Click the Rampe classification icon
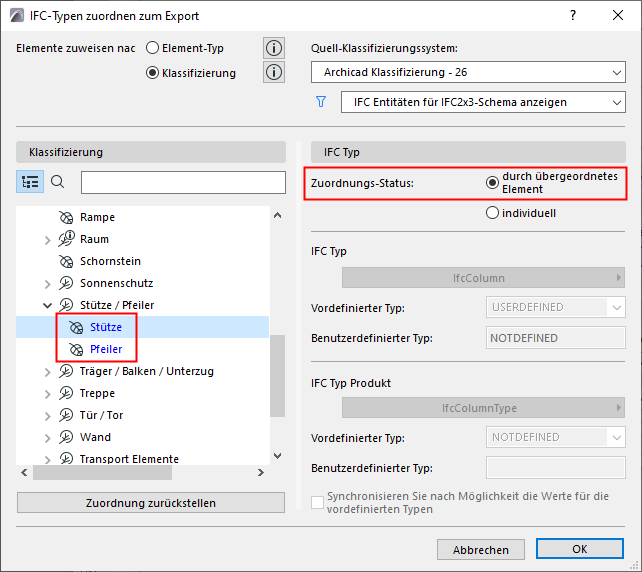 point(66,217)
